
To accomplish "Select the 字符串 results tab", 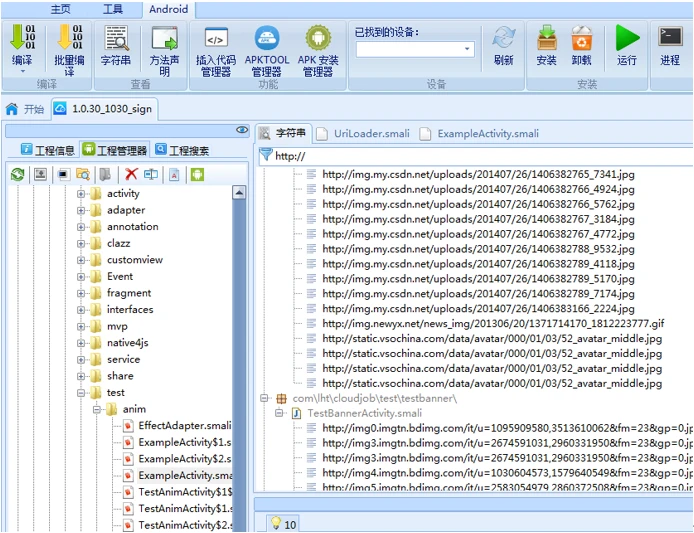I will tap(283, 133).
